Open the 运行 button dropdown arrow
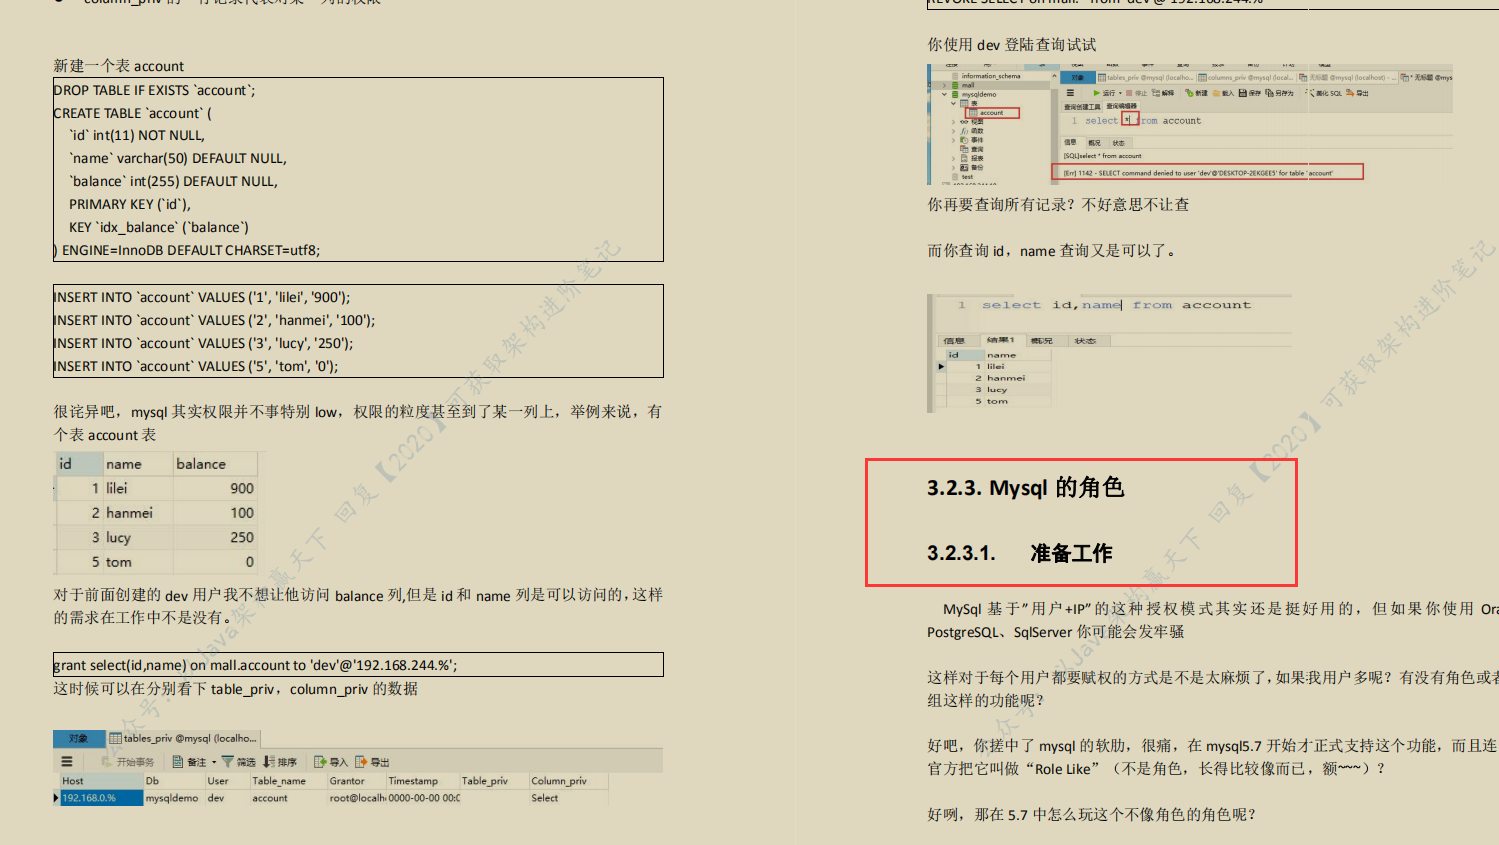Screen dimensions: 1499x845 click(x=1121, y=92)
